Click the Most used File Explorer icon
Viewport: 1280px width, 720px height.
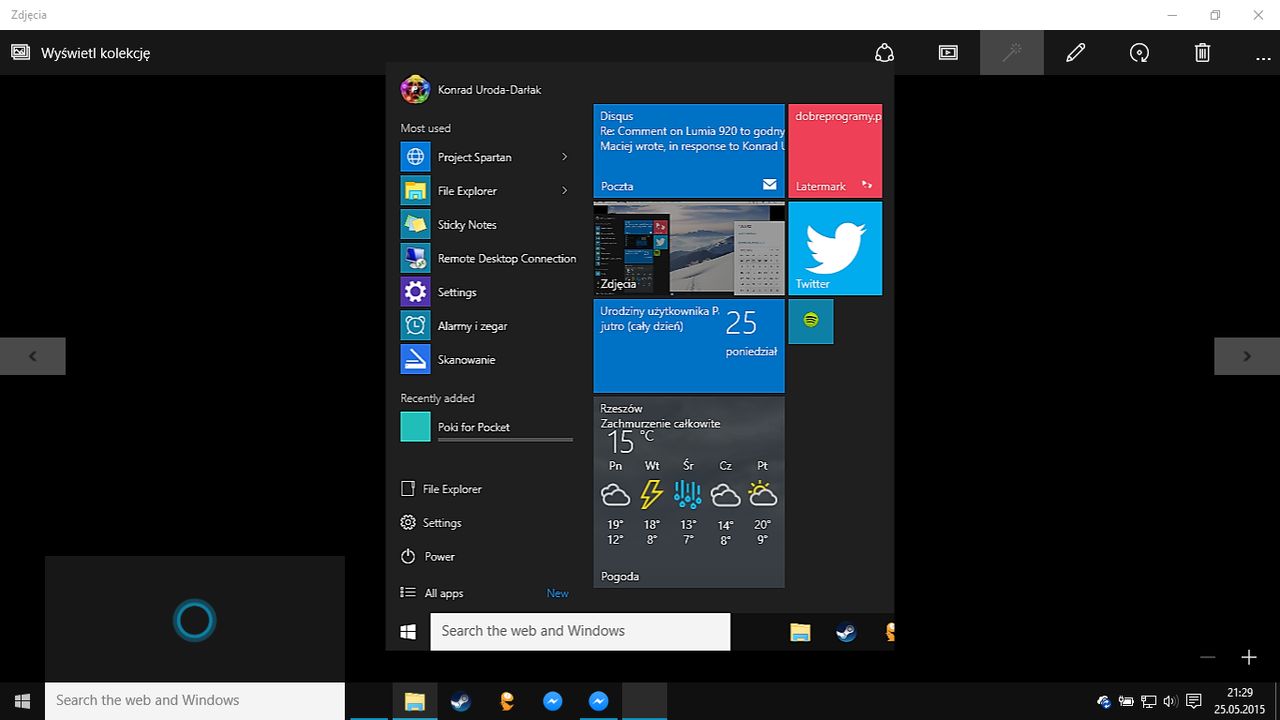[415, 190]
